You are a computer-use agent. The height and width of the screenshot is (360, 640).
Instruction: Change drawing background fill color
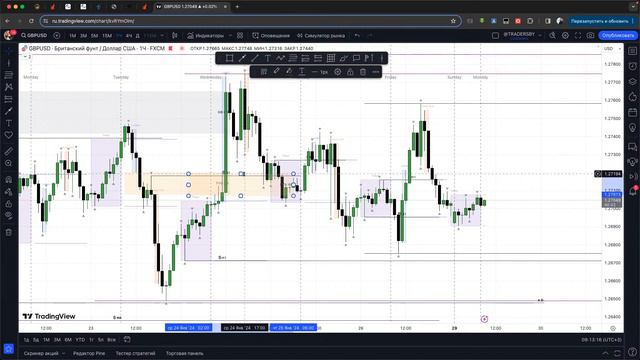coord(289,72)
